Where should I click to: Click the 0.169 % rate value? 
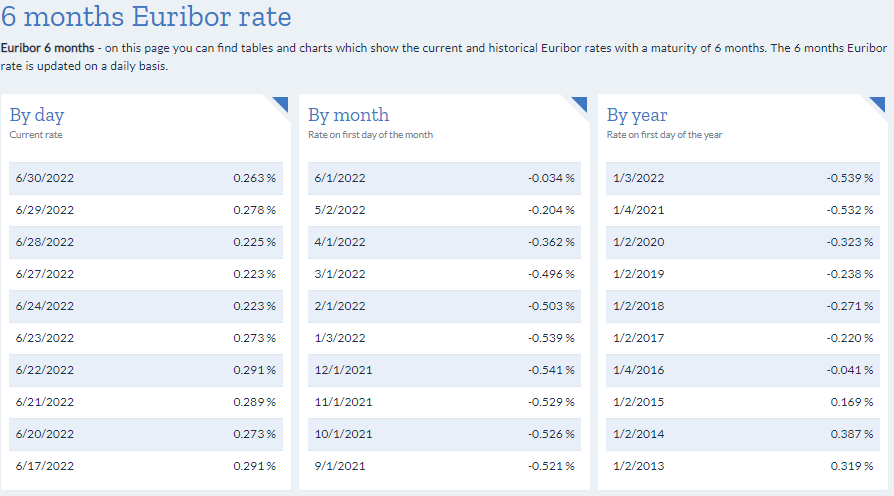pyautogui.click(x=852, y=402)
